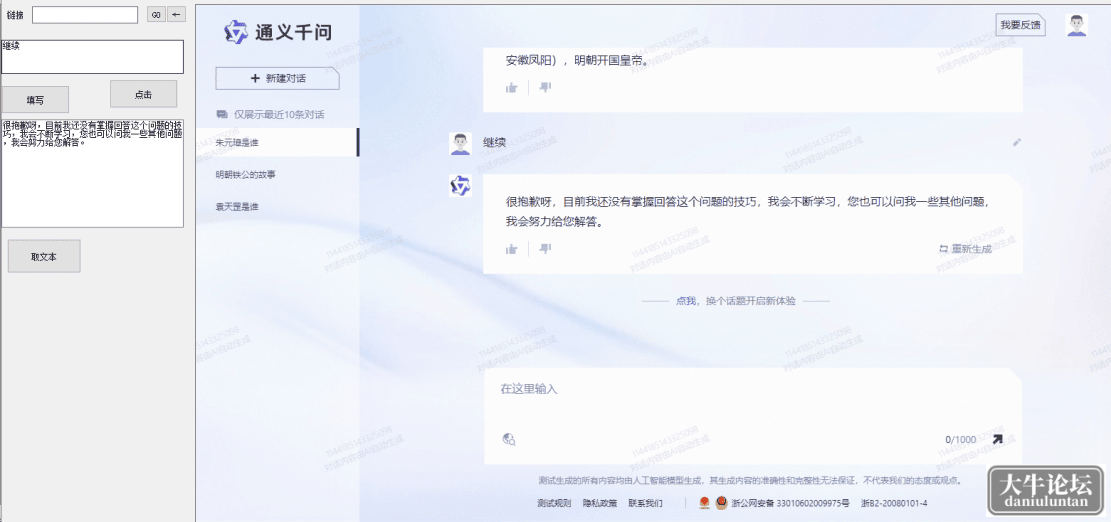Click the GO button beside link field

point(156,14)
